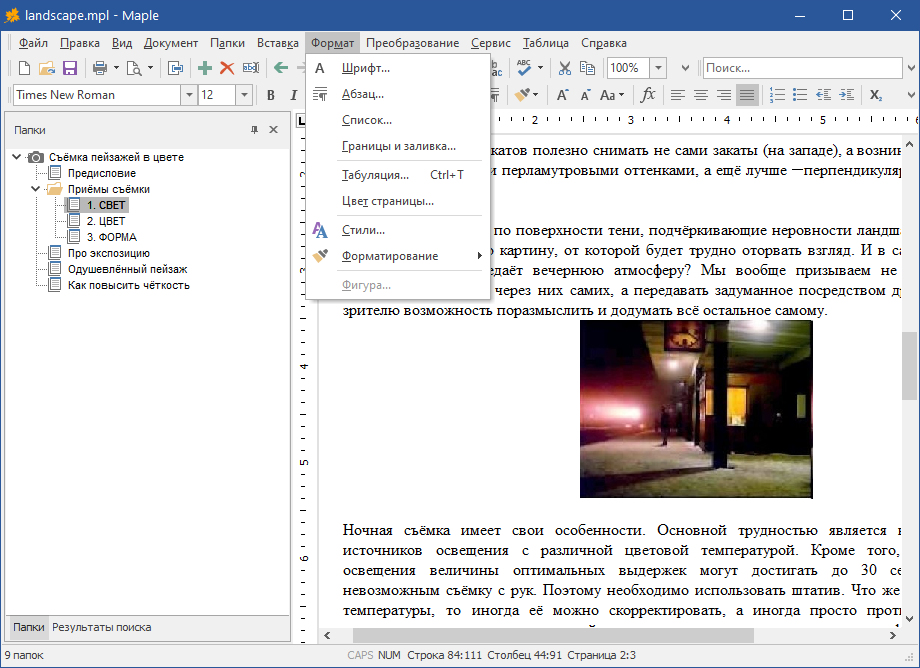920x668 pixels.
Task: Open the Форматирование submenu
Action: (390, 256)
